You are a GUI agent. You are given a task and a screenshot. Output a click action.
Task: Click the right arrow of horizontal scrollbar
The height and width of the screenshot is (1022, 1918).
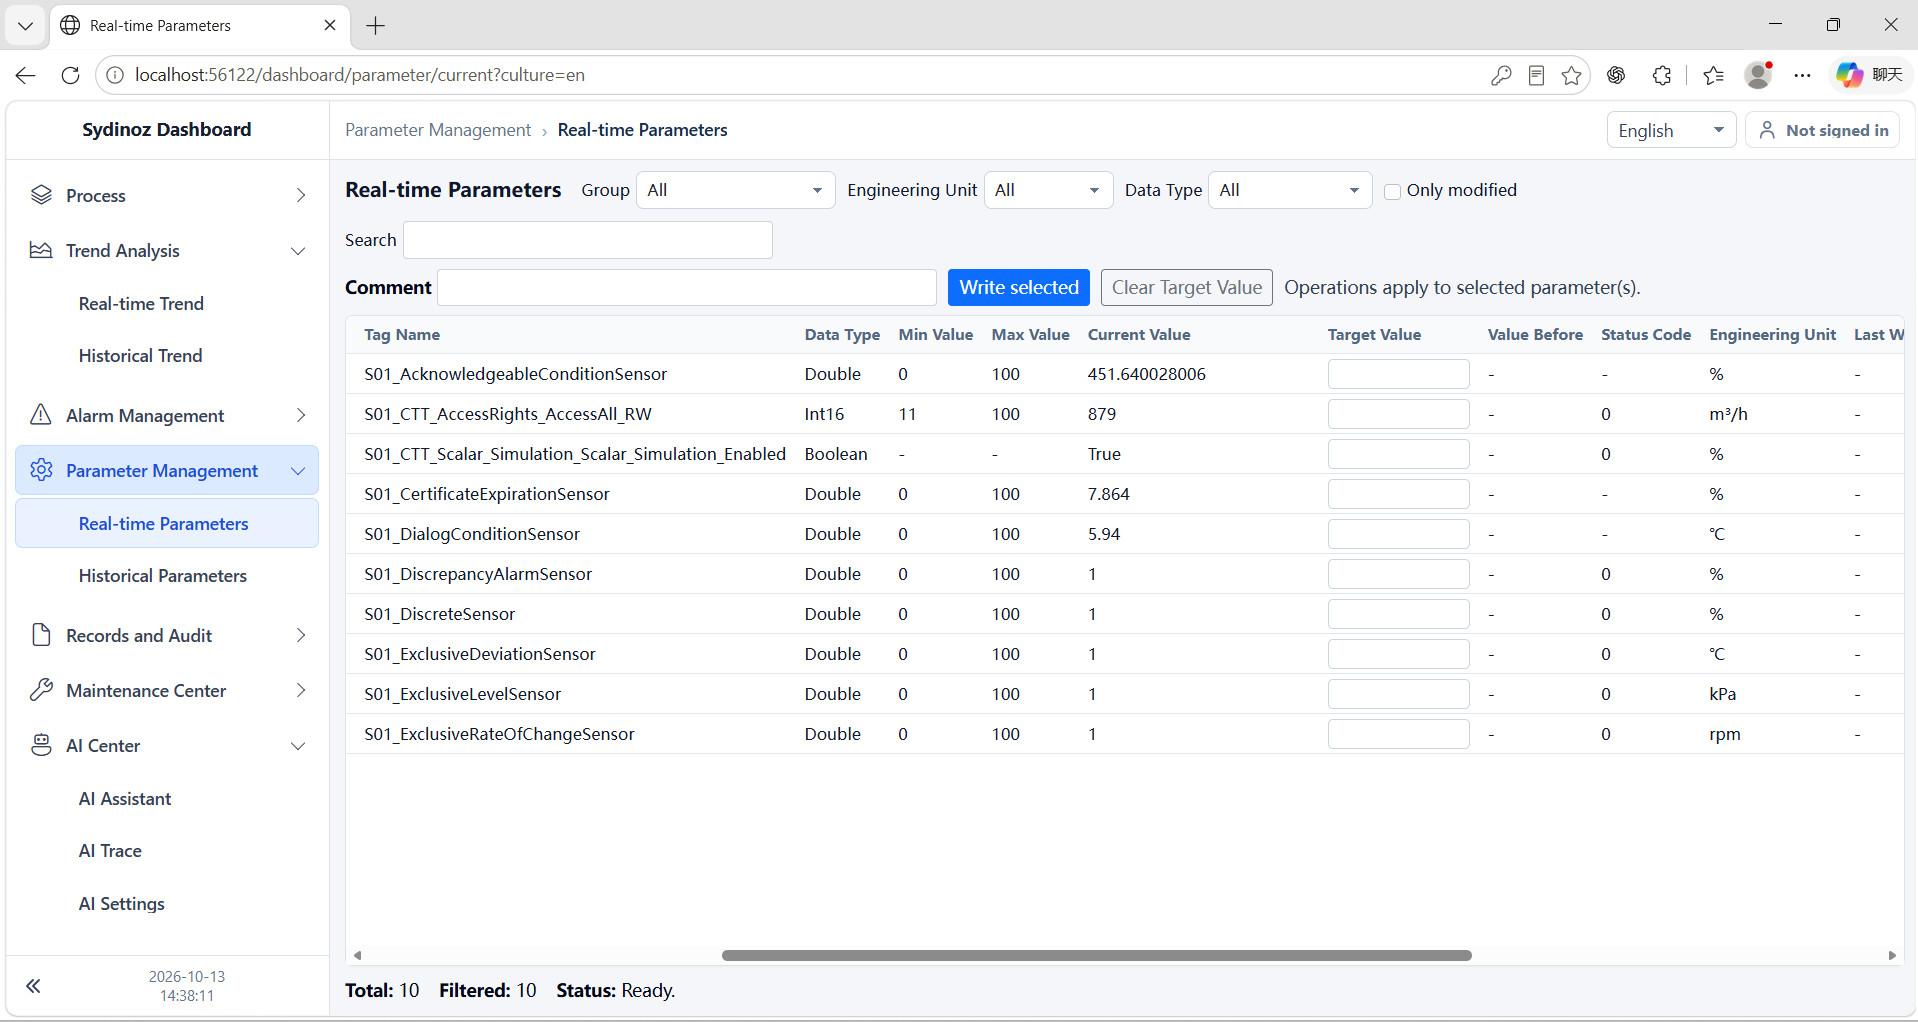(x=1892, y=955)
